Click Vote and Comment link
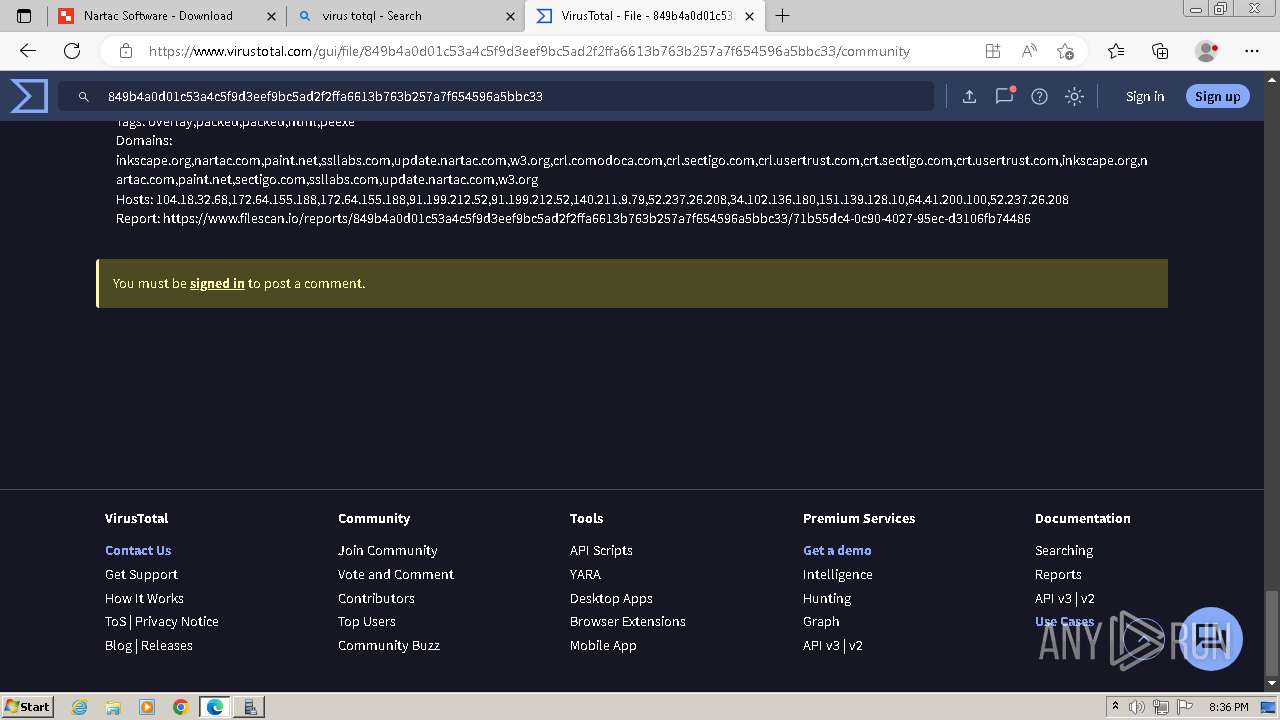1280x720 pixels. click(396, 574)
